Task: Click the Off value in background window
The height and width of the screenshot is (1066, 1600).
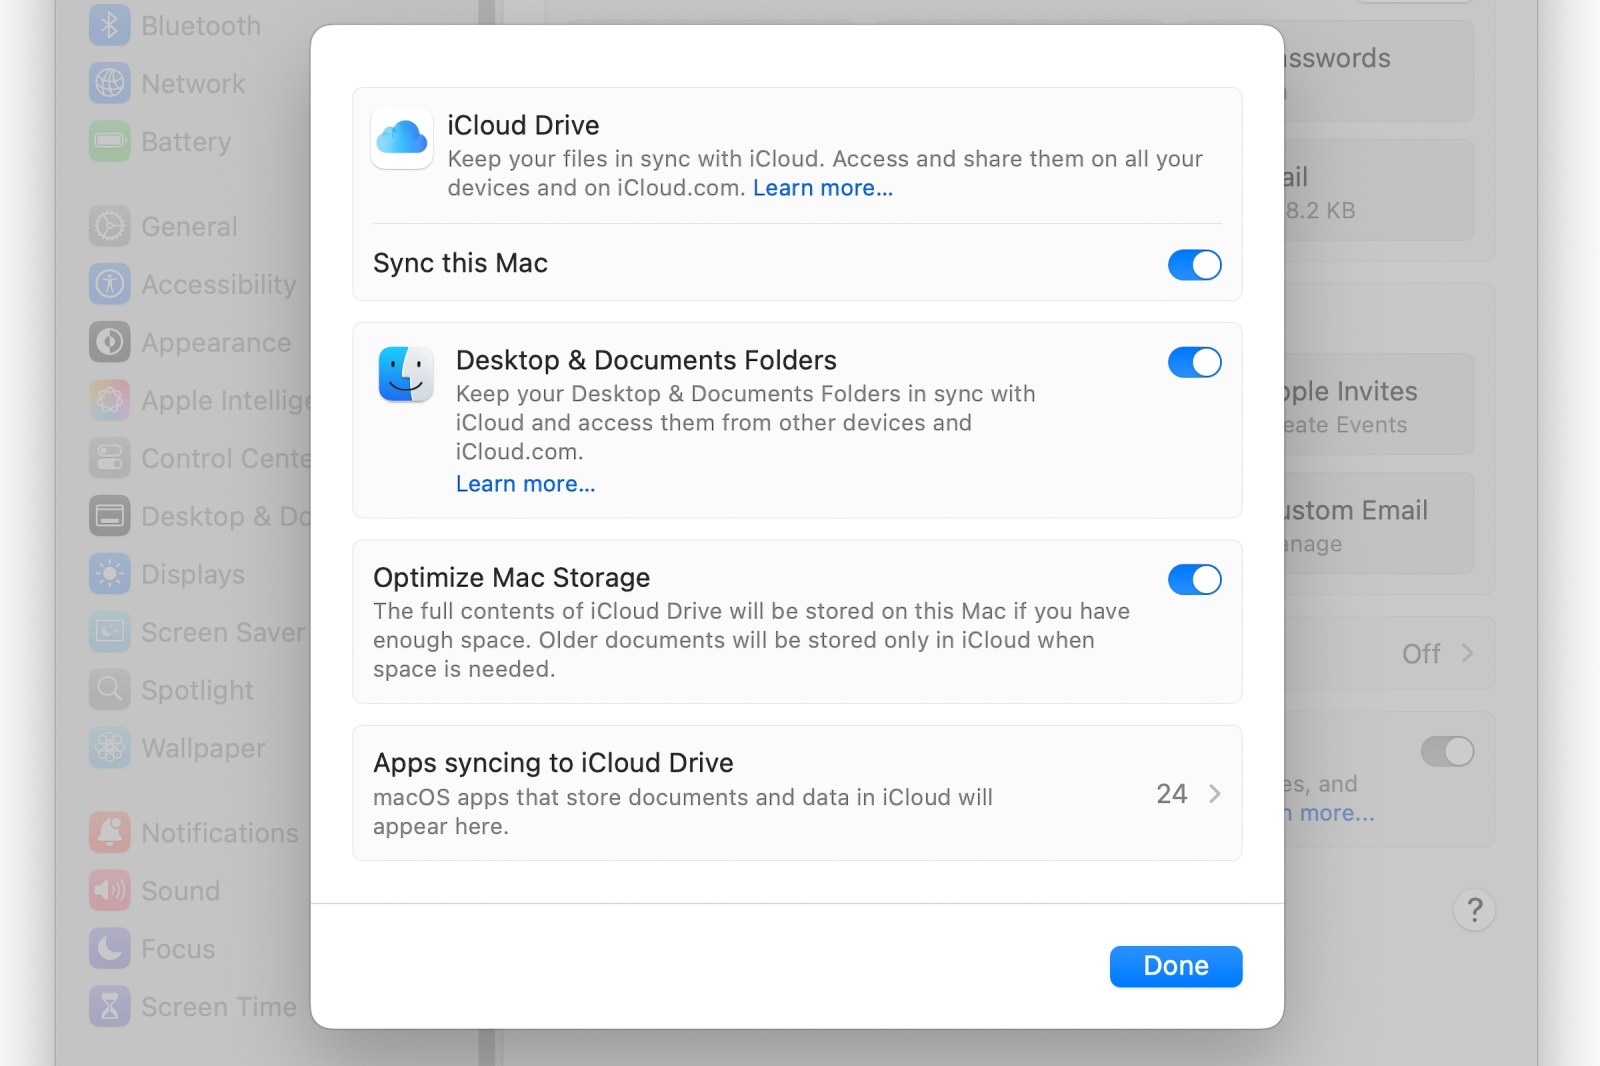Action: [1421, 654]
